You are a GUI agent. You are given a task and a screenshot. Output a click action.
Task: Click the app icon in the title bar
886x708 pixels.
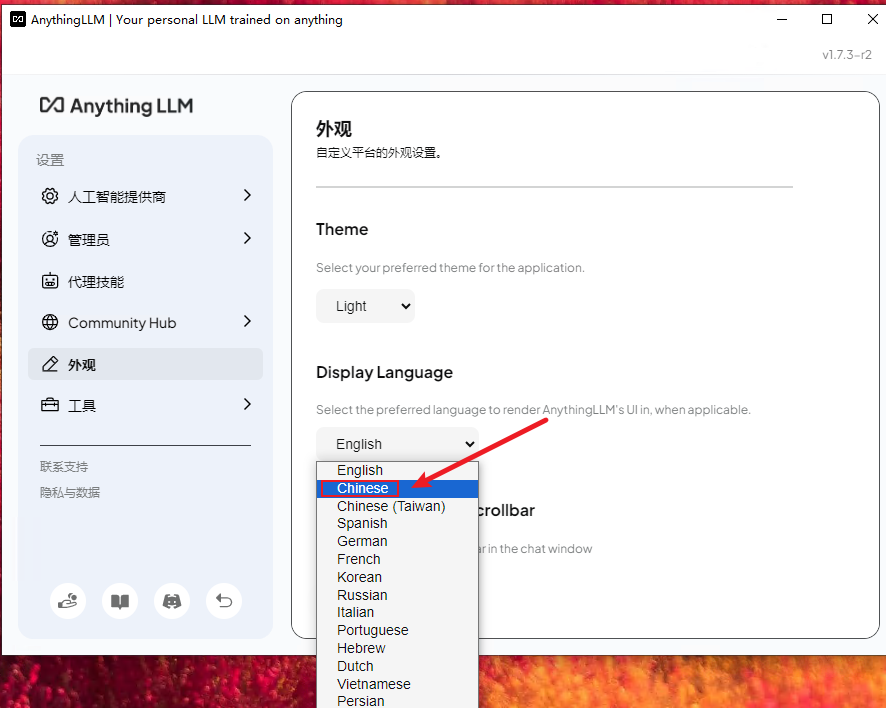click(x=18, y=19)
